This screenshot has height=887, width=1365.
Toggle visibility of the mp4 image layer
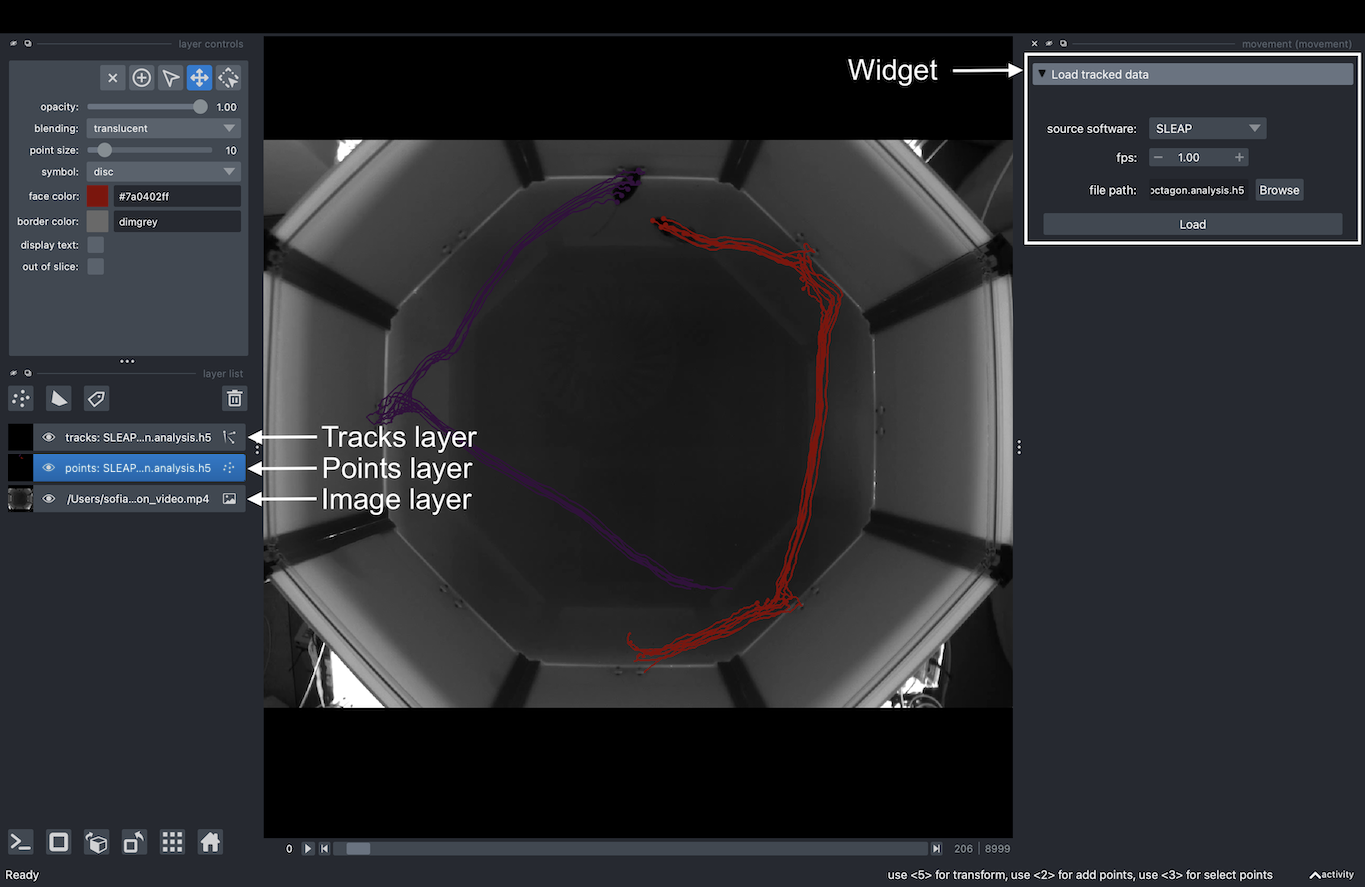pos(48,498)
